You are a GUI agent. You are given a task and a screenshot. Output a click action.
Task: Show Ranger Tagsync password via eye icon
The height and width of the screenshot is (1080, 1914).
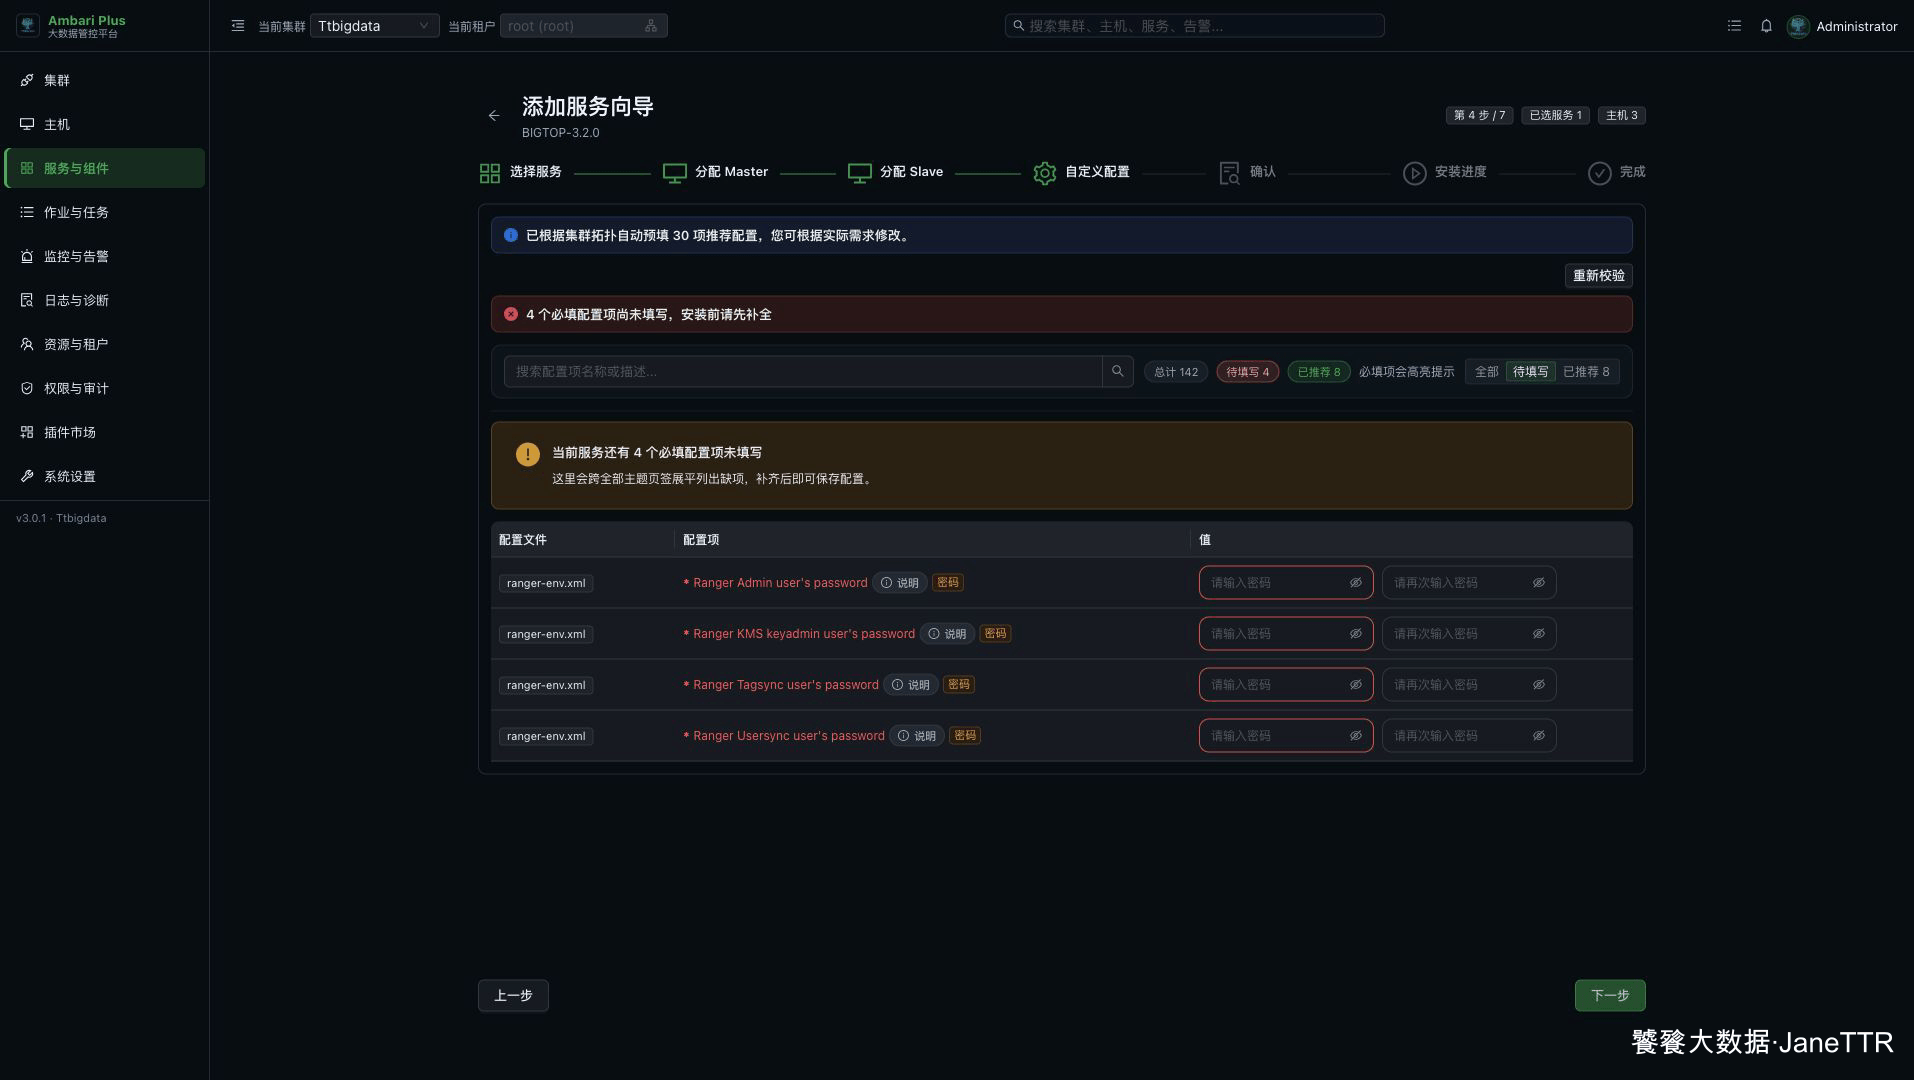tap(1356, 685)
